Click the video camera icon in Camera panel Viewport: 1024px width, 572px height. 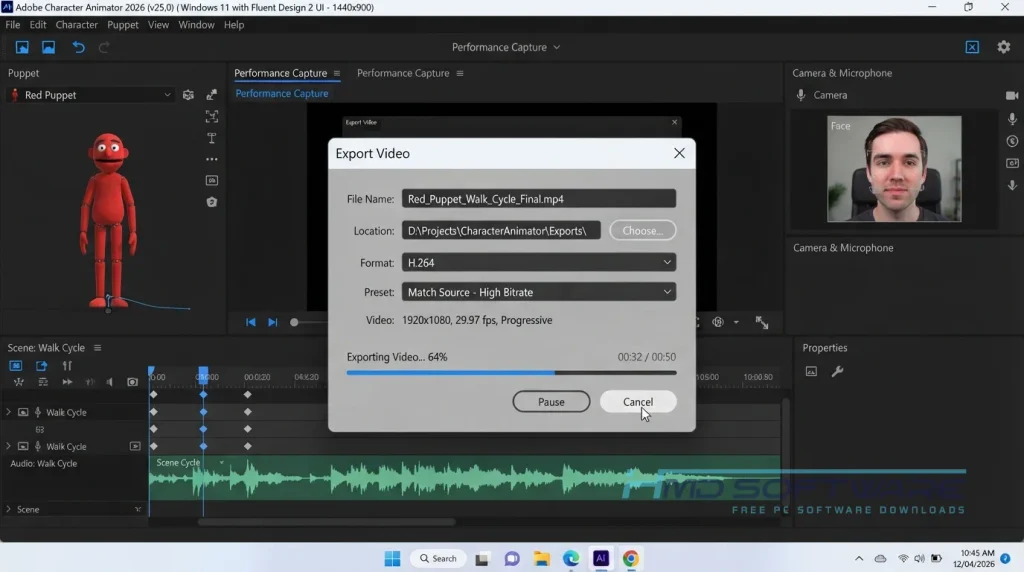tap(1012, 95)
